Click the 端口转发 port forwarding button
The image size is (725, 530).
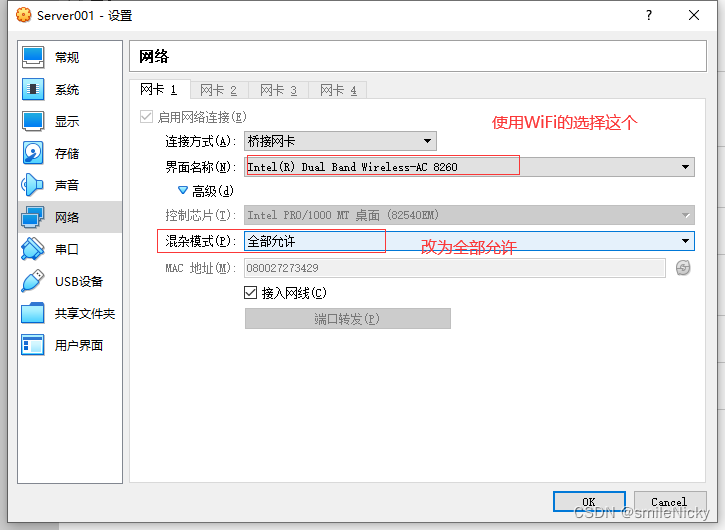point(348,319)
